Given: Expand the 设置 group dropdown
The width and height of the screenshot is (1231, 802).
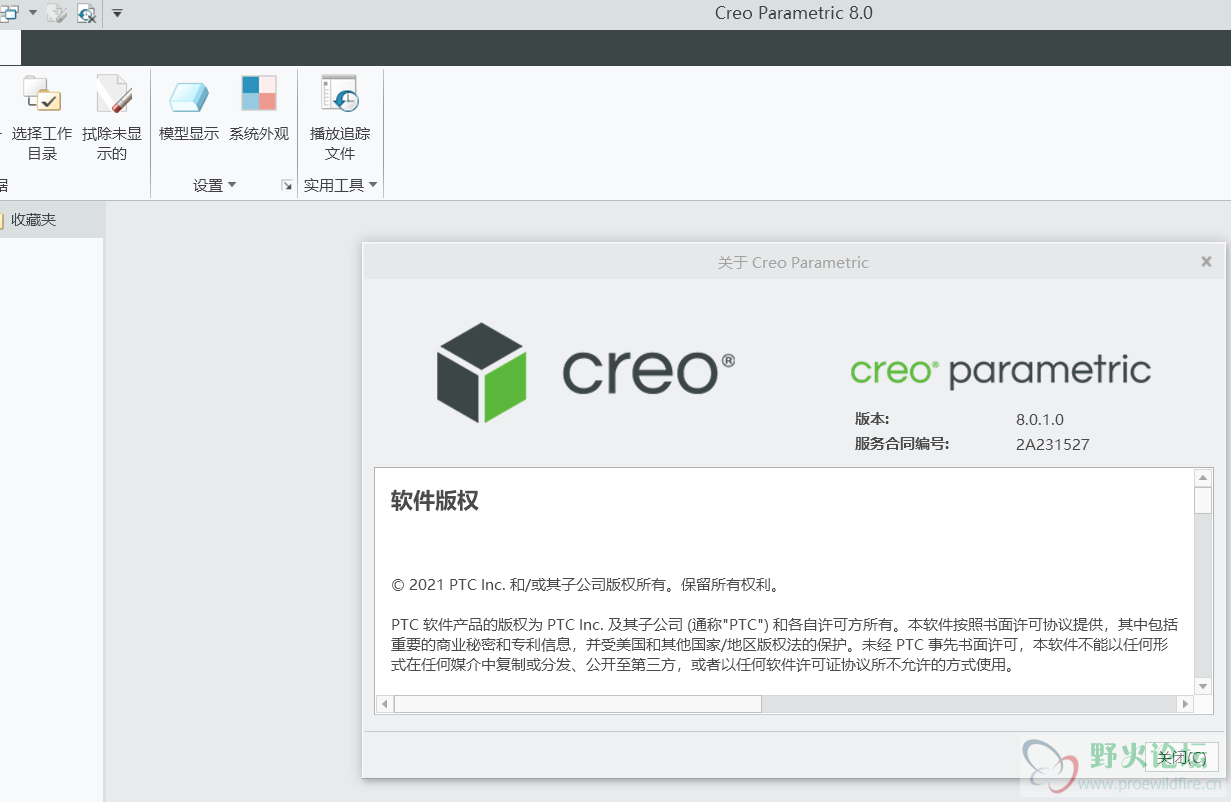Looking at the screenshot, I should tap(215, 185).
